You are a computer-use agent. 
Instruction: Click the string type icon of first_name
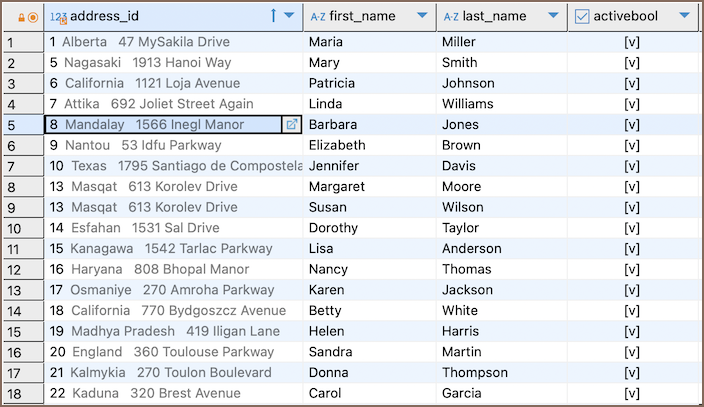(x=318, y=17)
